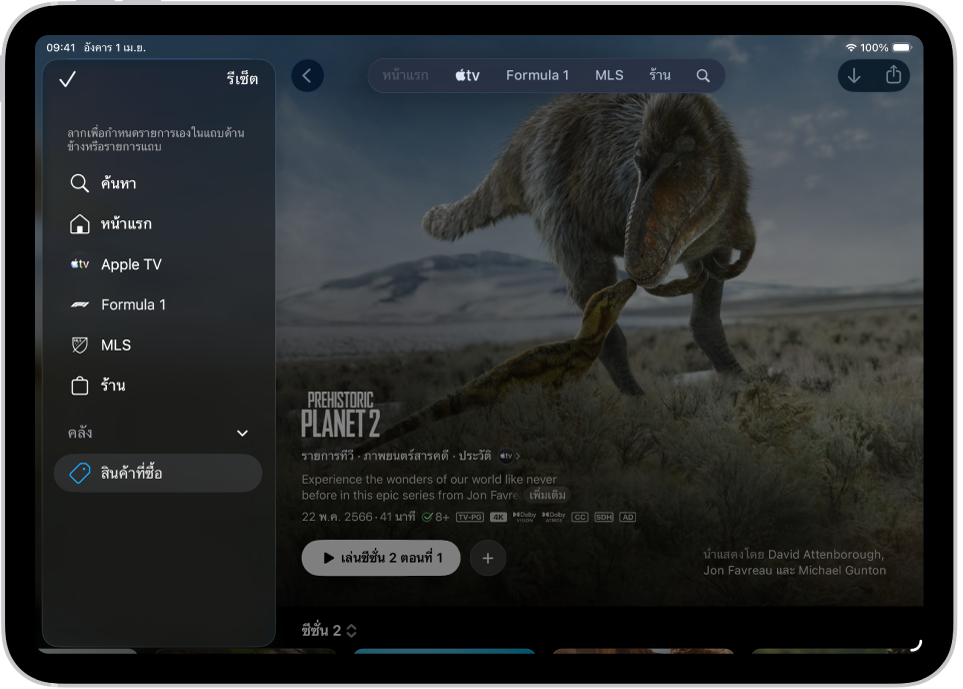Tap the search magnifier in top bar

click(x=703, y=76)
